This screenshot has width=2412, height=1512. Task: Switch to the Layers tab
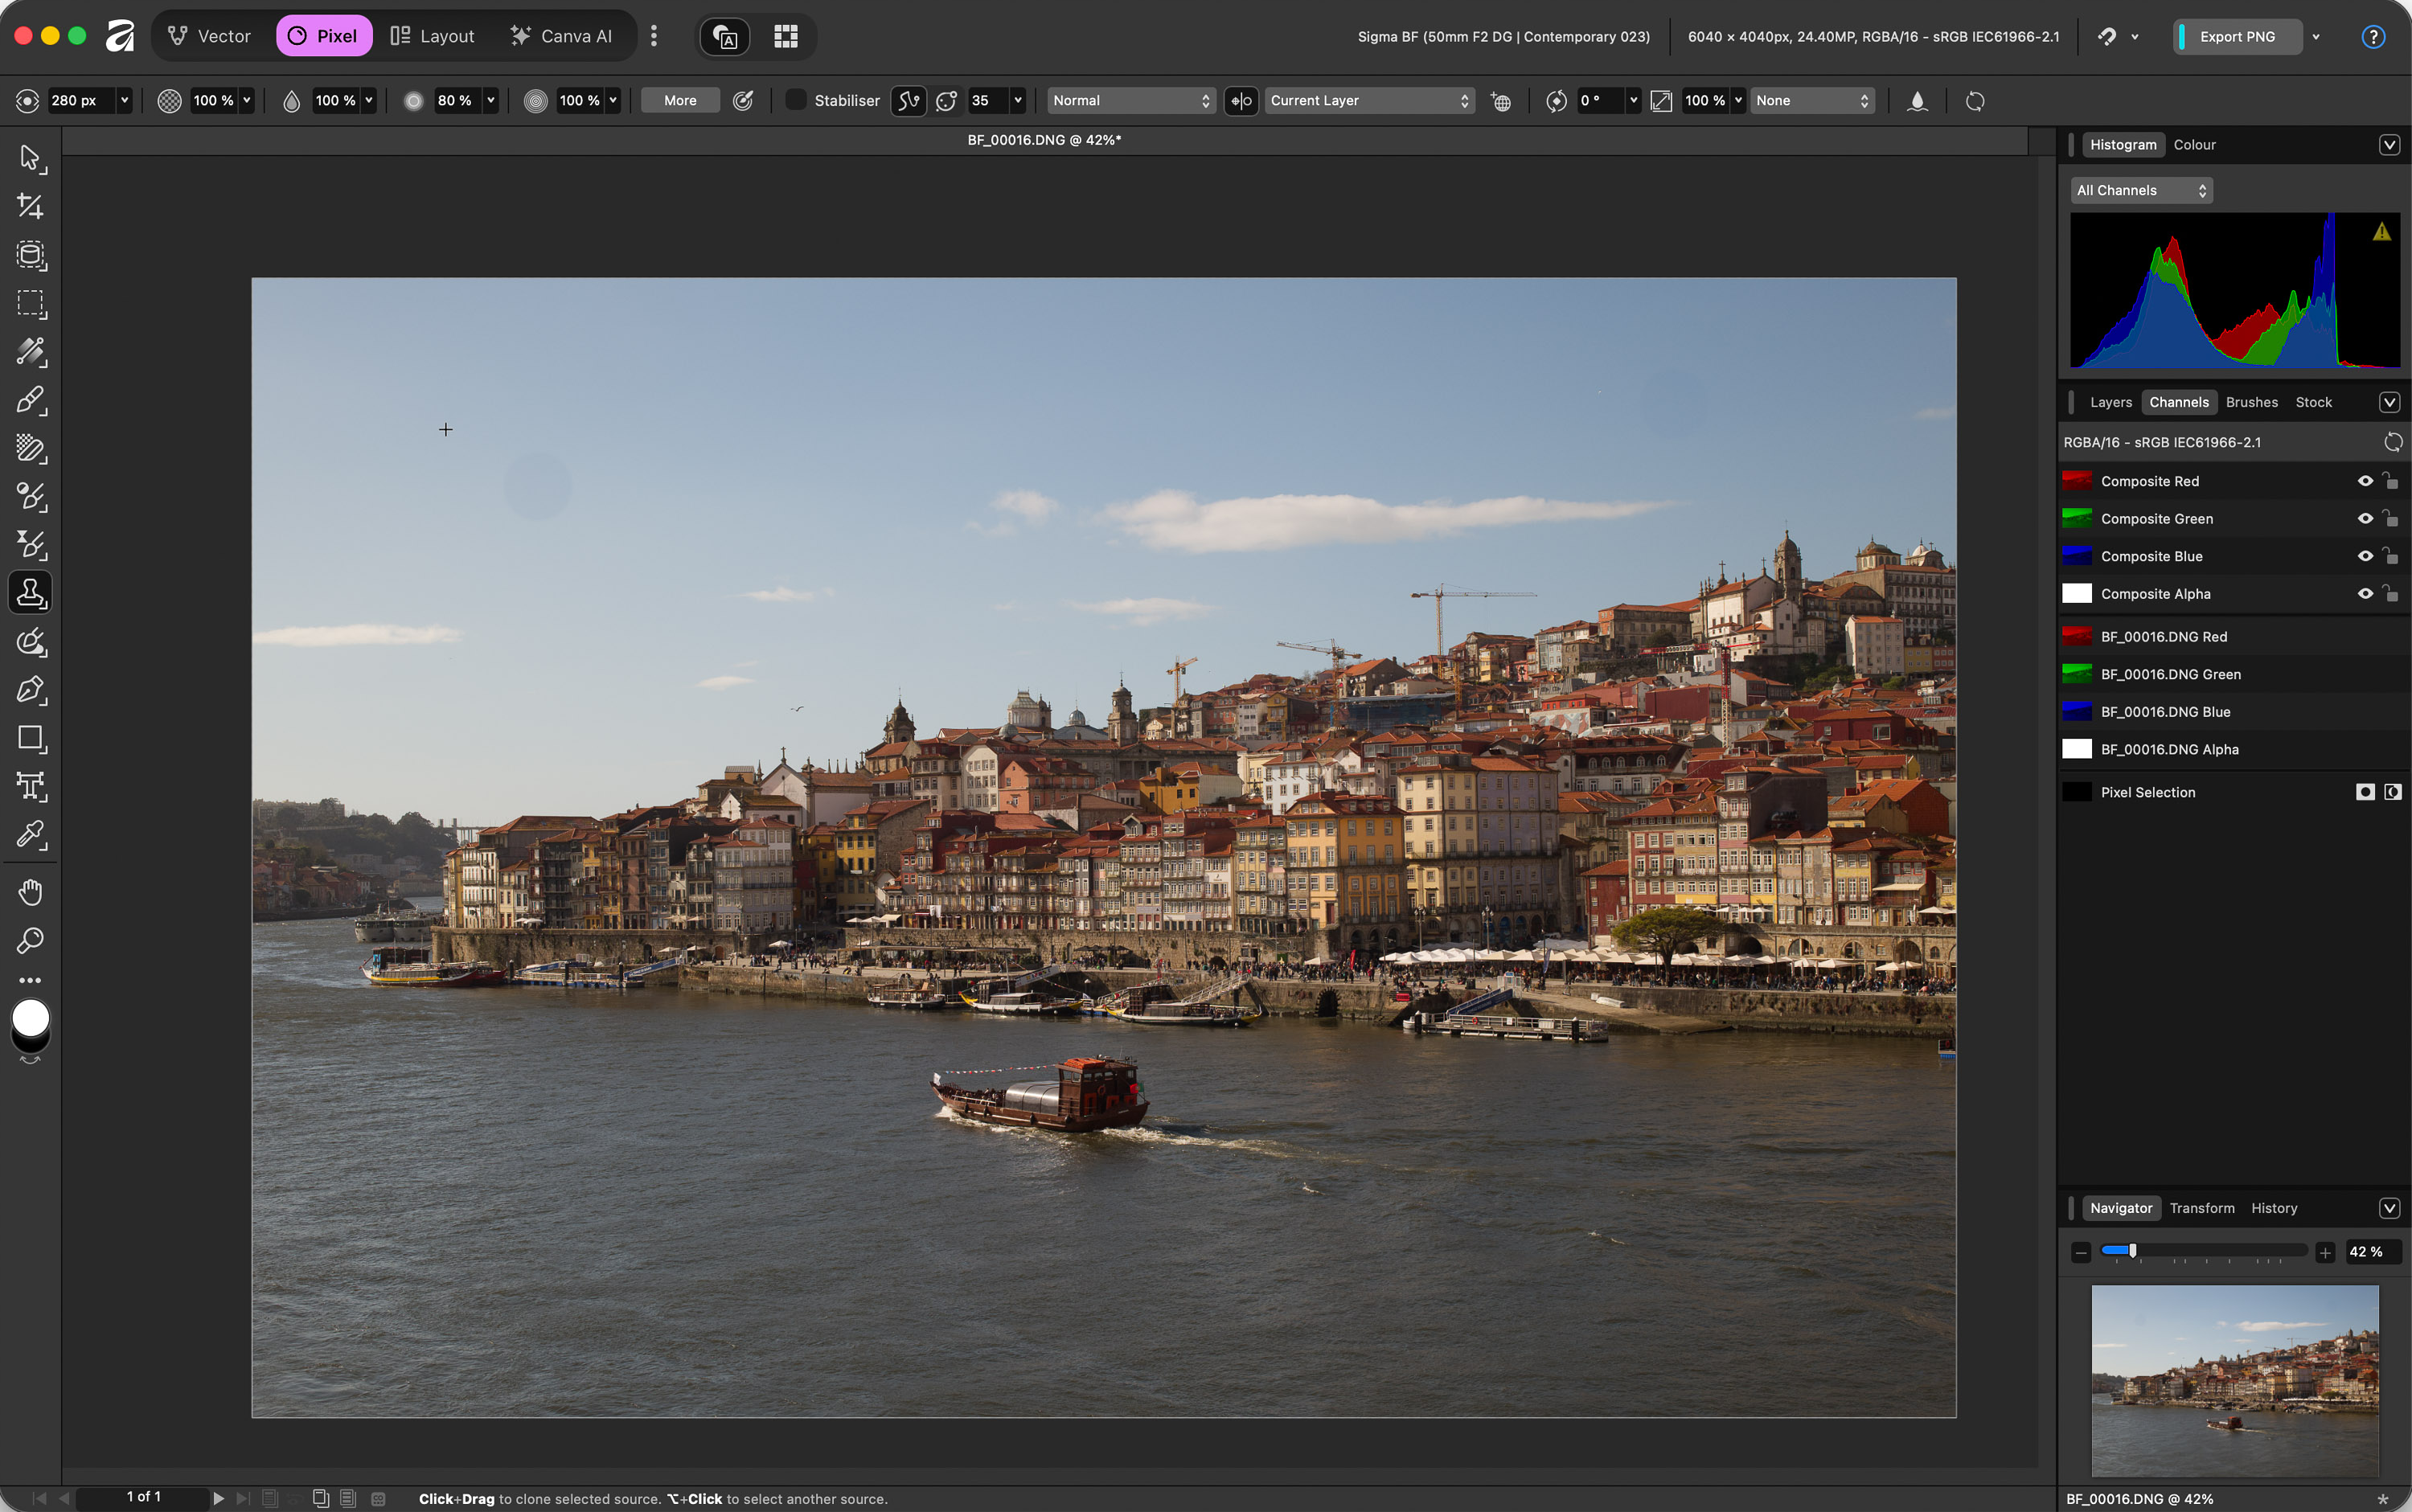coord(2110,402)
